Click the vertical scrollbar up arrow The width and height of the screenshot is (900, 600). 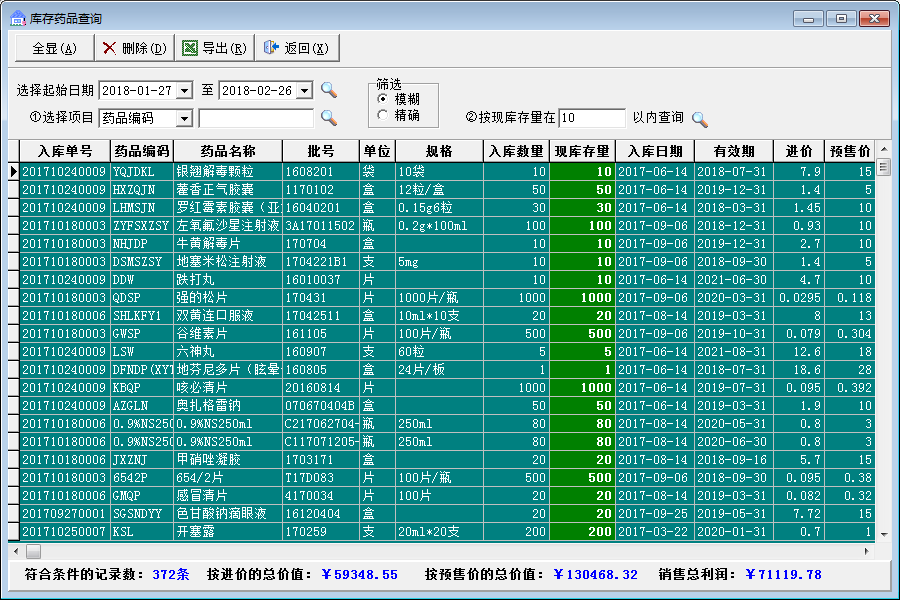[884, 149]
